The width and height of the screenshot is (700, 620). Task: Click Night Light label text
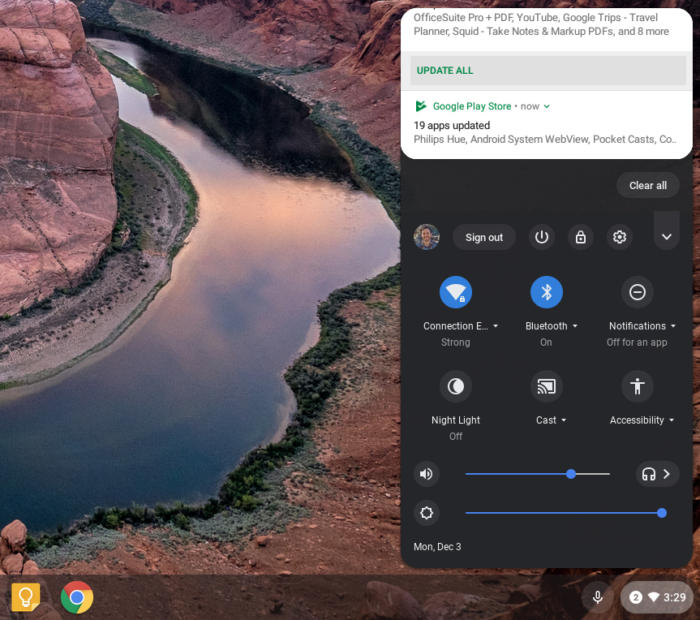[455, 420]
